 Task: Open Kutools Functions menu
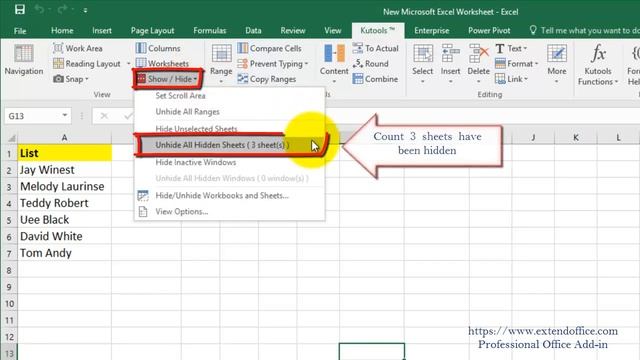point(598,64)
